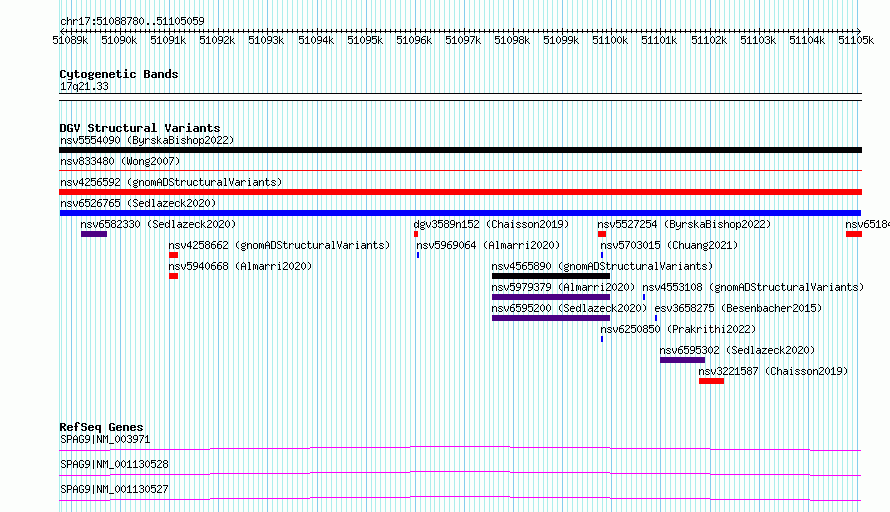Click the nsv3221587 red variant bar
The image size is (890, 512).
(711, 381)
